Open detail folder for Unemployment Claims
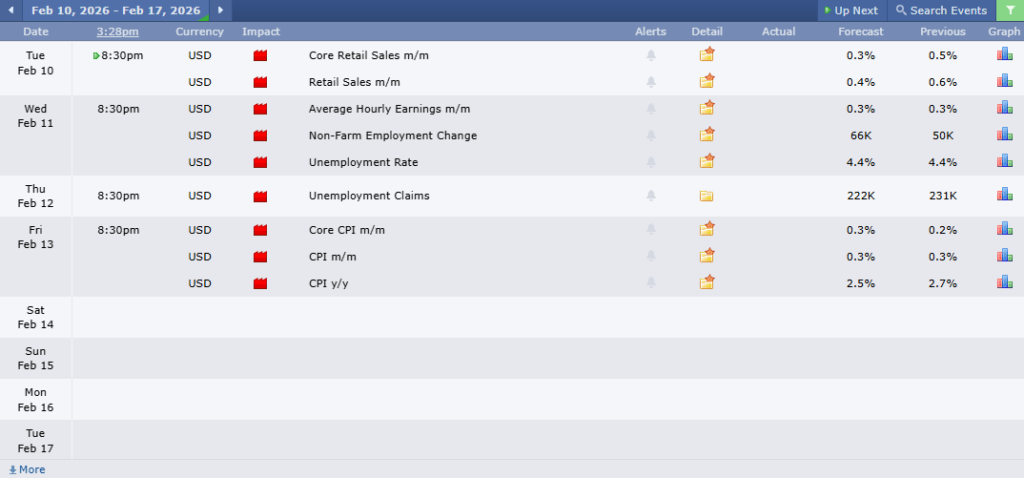The image size is (1024, 478). 707,196
